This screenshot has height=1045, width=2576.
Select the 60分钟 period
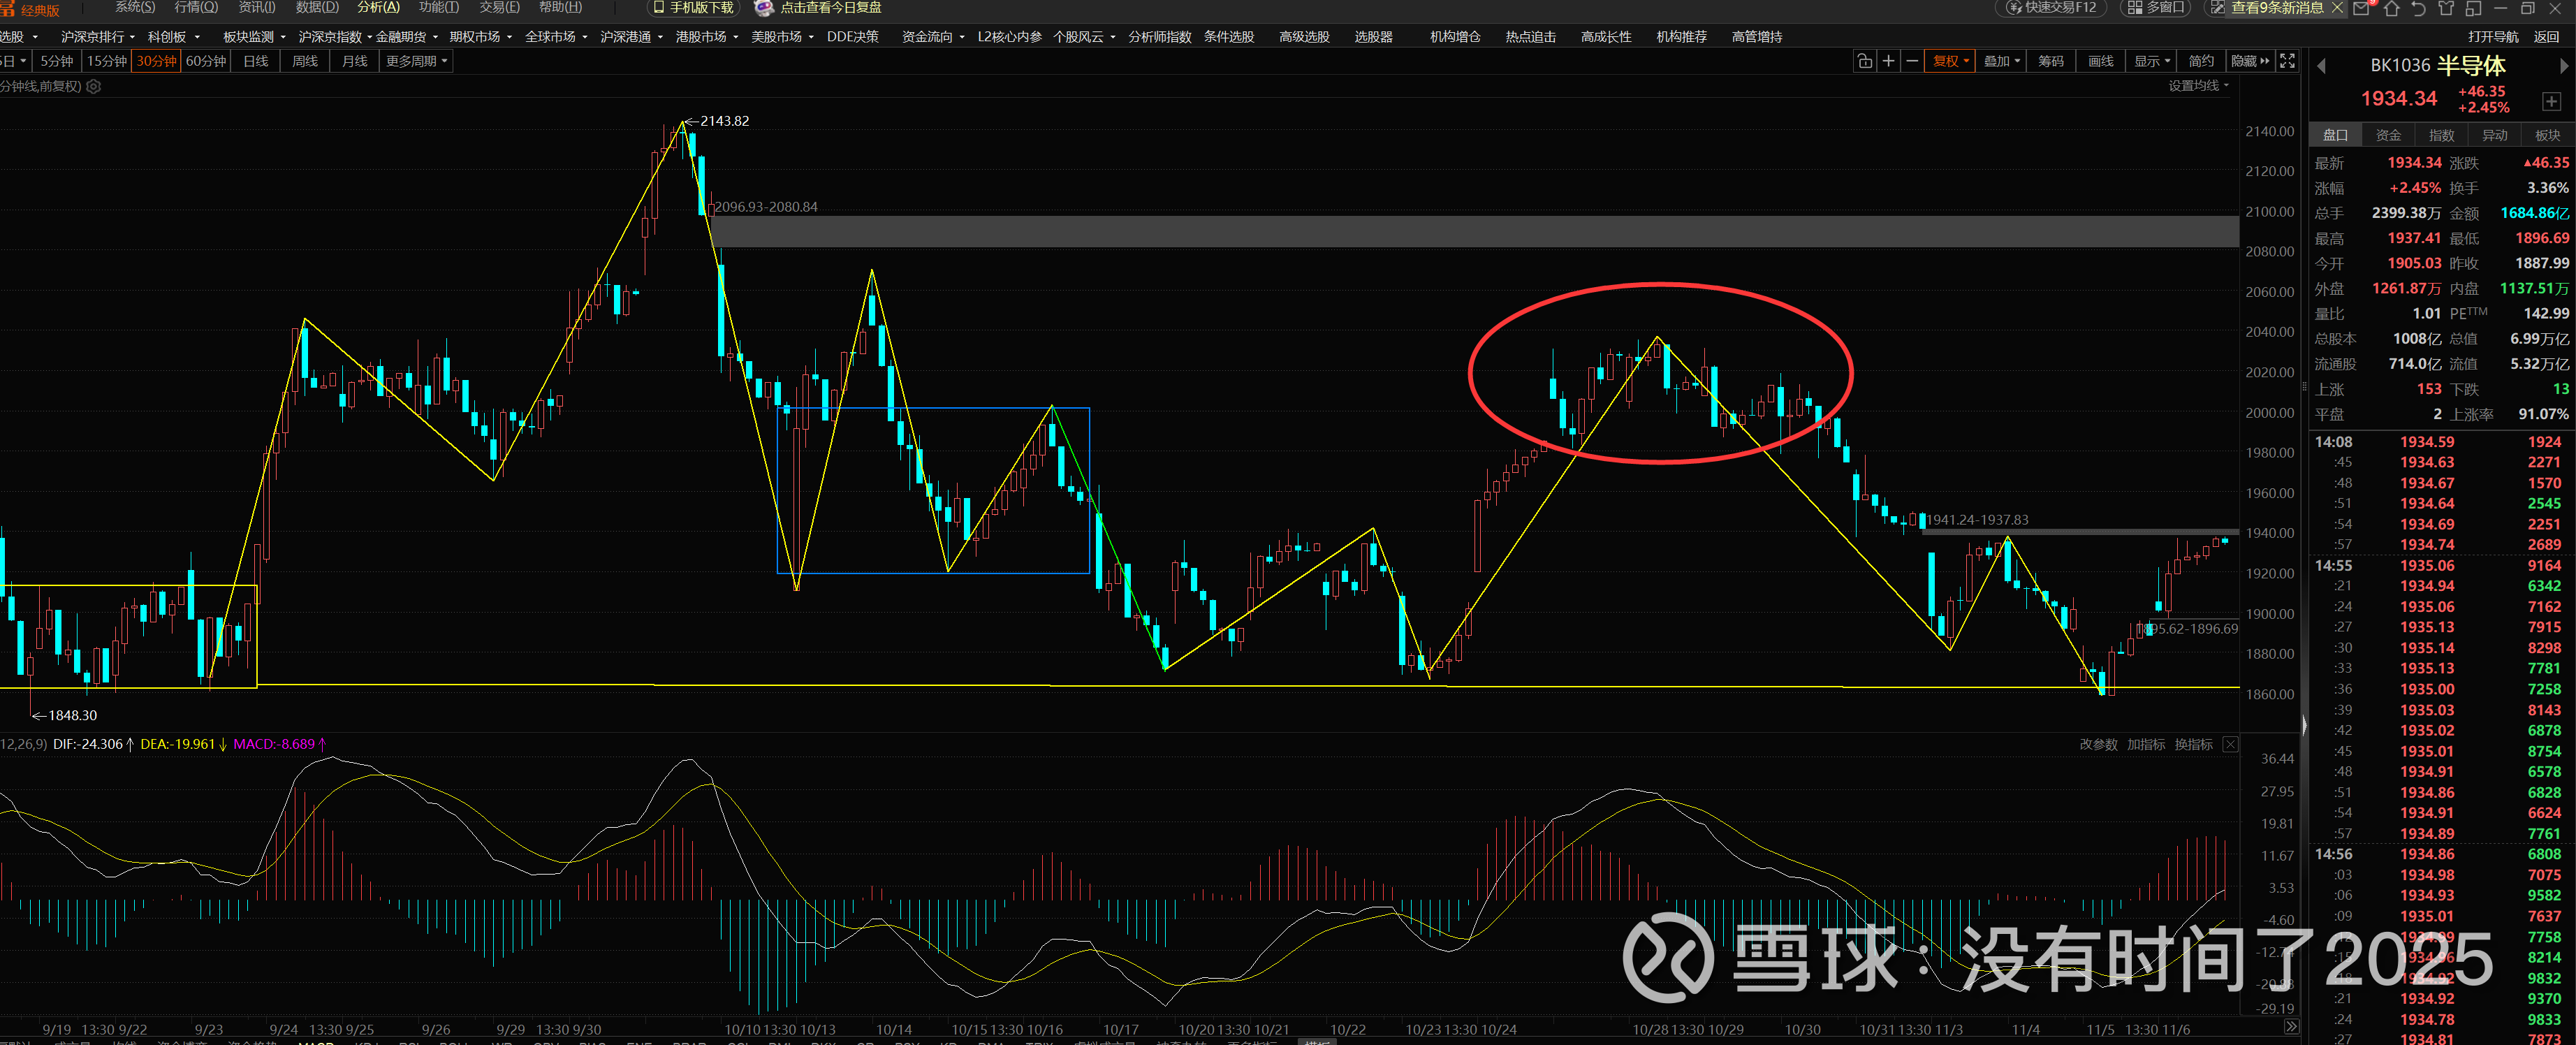[x=206, y=61]
